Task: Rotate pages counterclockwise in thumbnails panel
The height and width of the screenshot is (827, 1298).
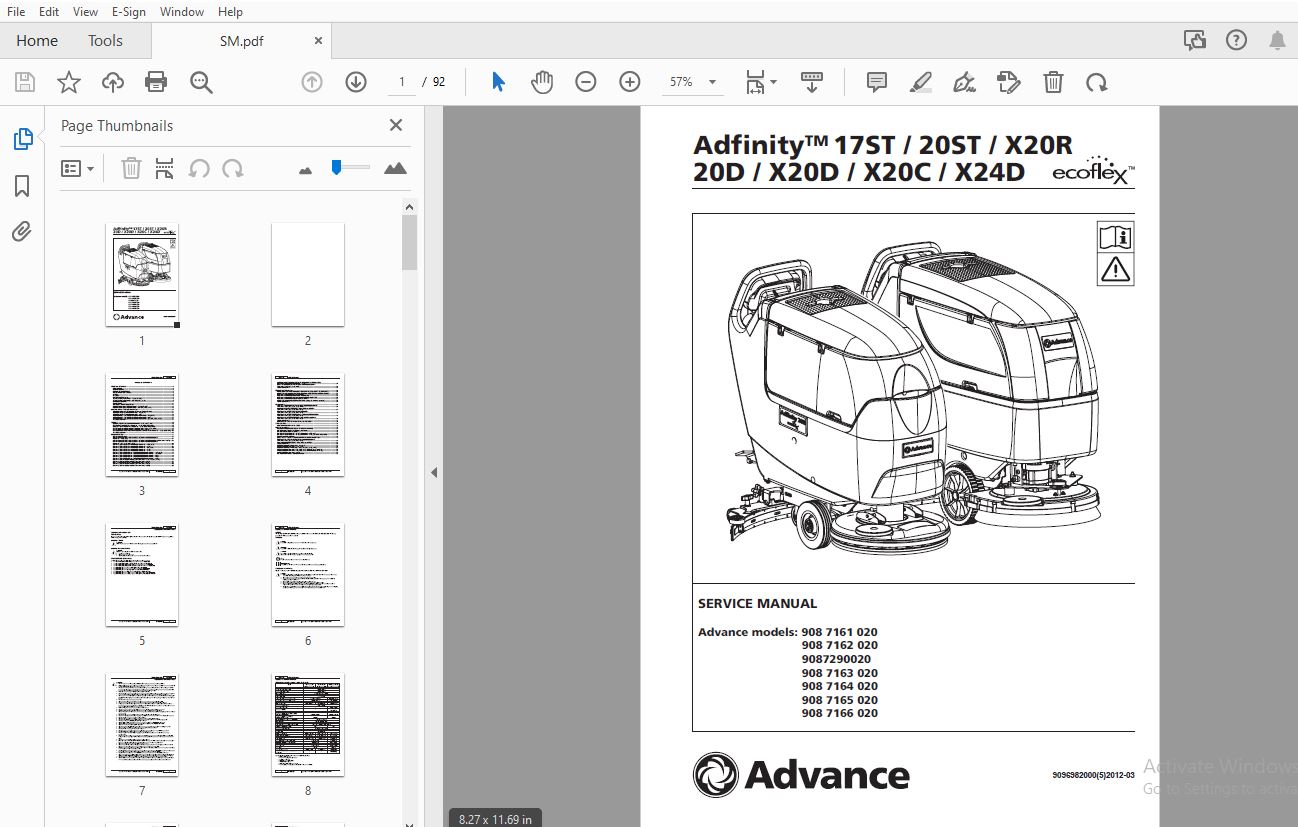Action: pos(199,169)
